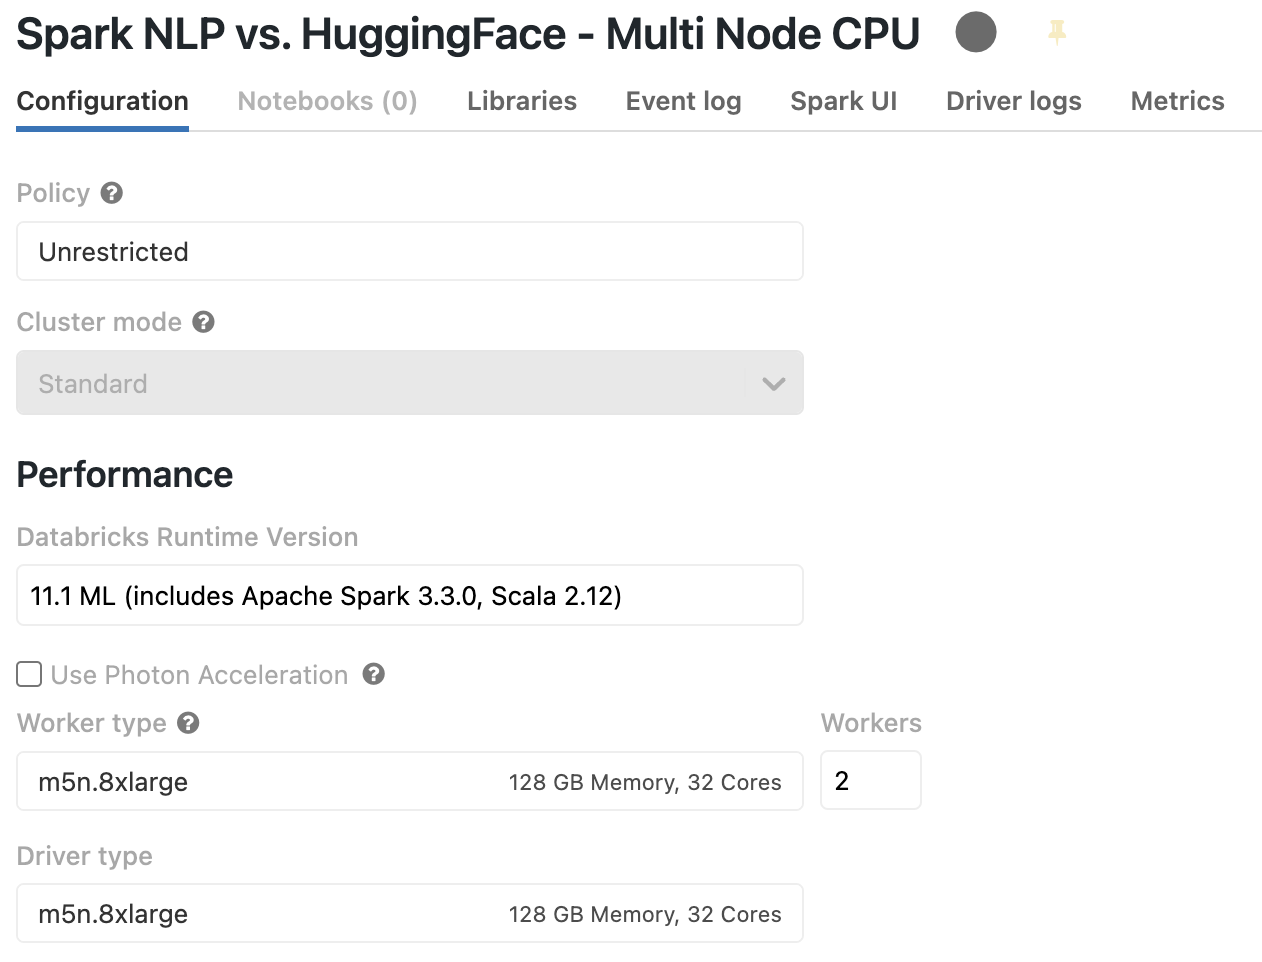Enable the Use Photon Acceleration checkbox

coord(29,675)
